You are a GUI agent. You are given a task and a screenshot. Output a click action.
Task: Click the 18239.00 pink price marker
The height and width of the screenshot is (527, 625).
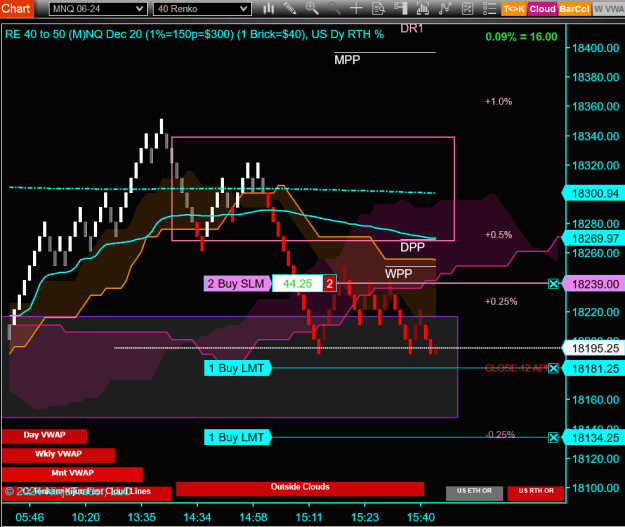(593, 284)
